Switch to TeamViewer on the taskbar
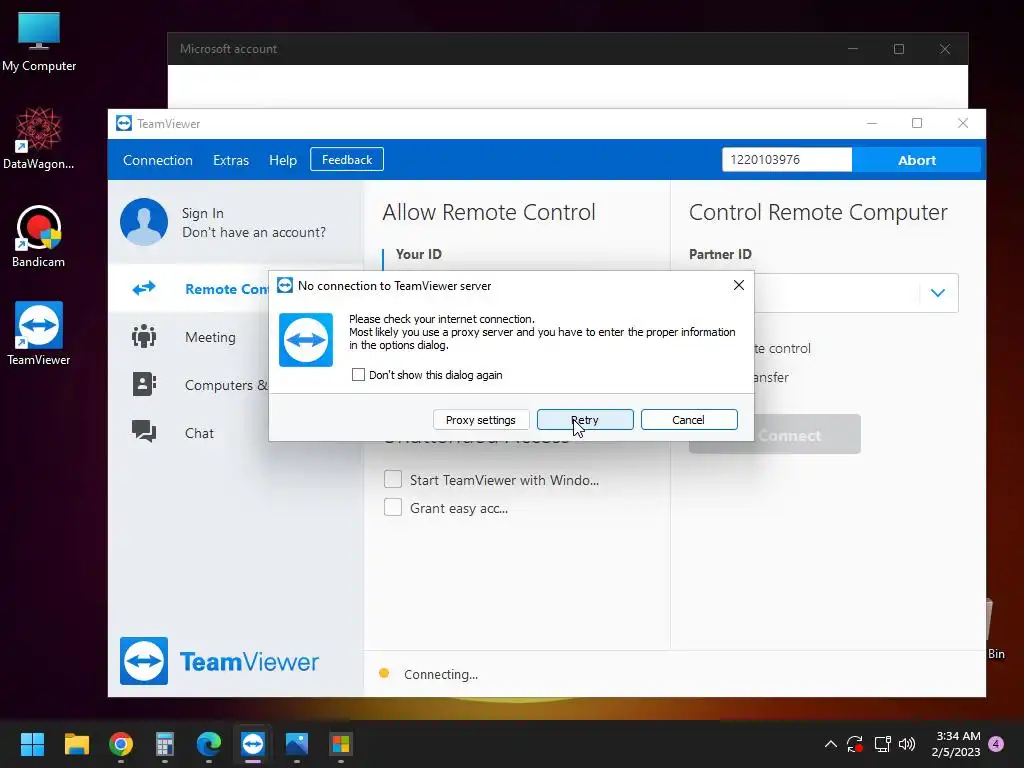Screen dimensions: 1024x768 pos(253,744)
